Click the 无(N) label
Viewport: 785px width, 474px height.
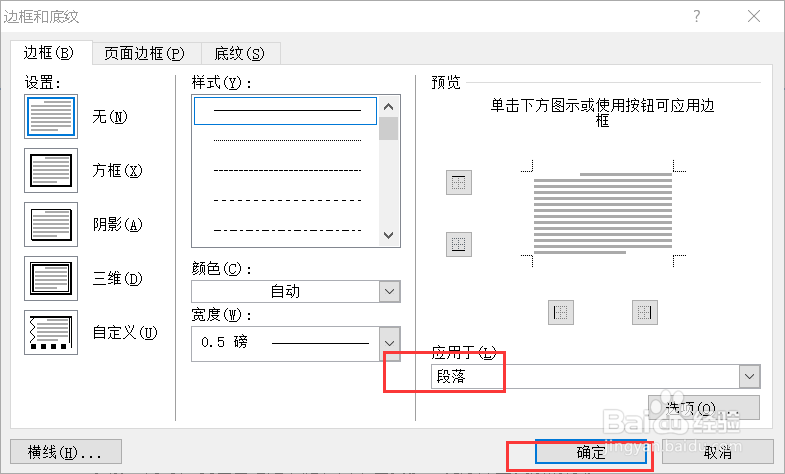(110, 117)
